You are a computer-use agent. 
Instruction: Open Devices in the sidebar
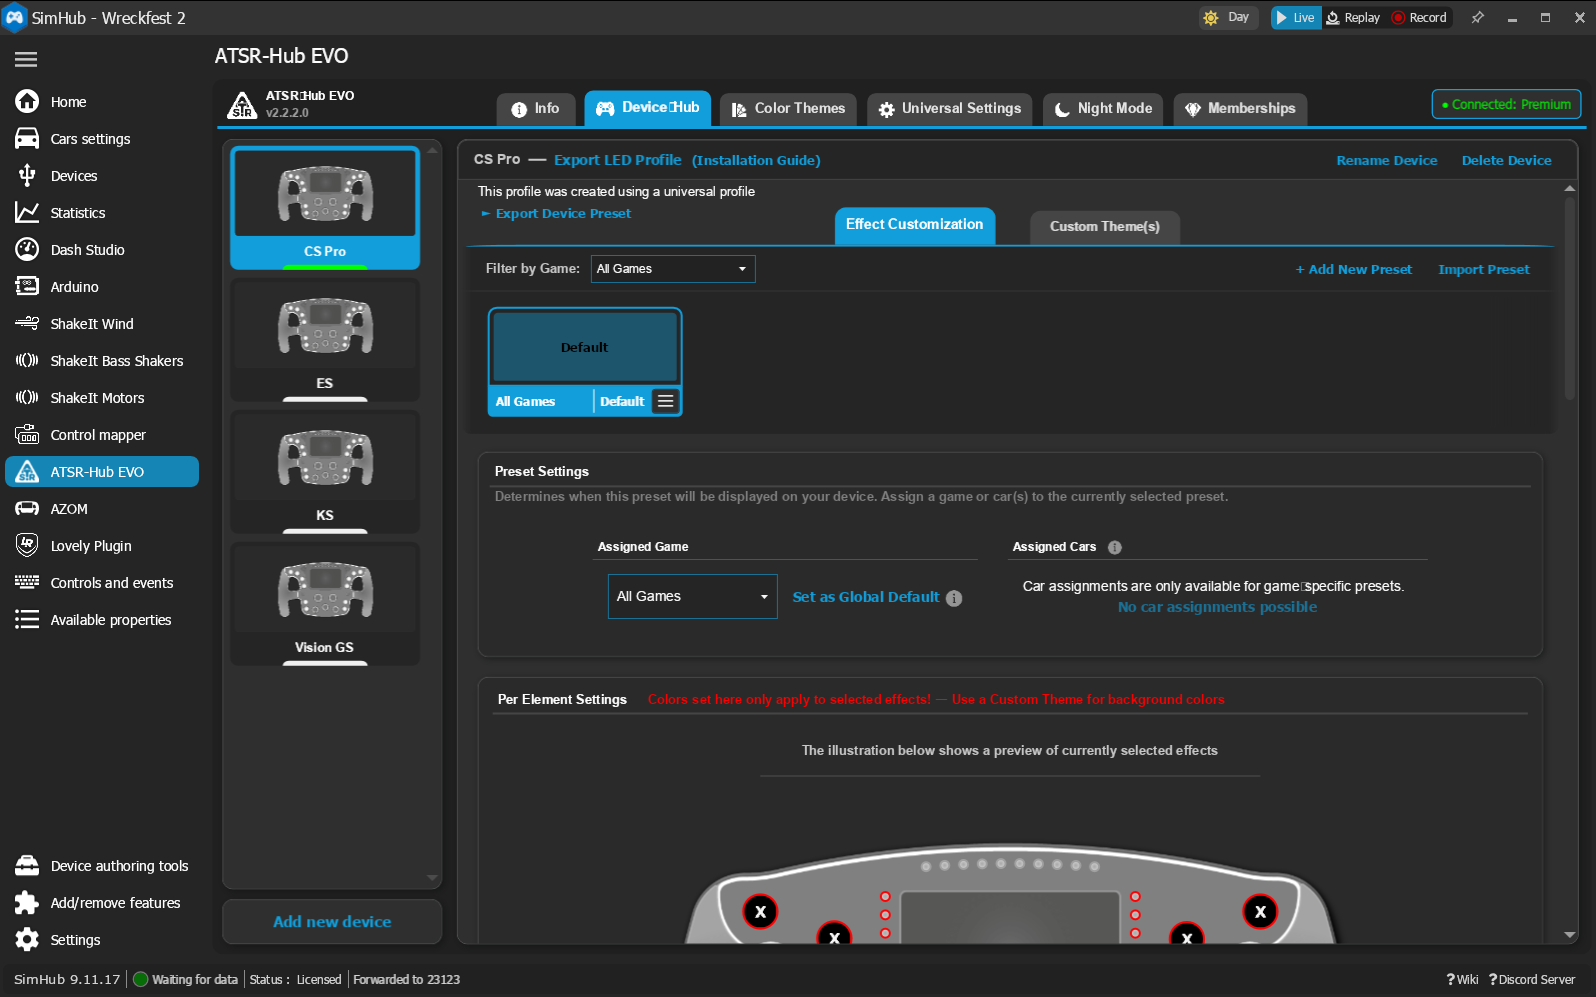(74, 176)
